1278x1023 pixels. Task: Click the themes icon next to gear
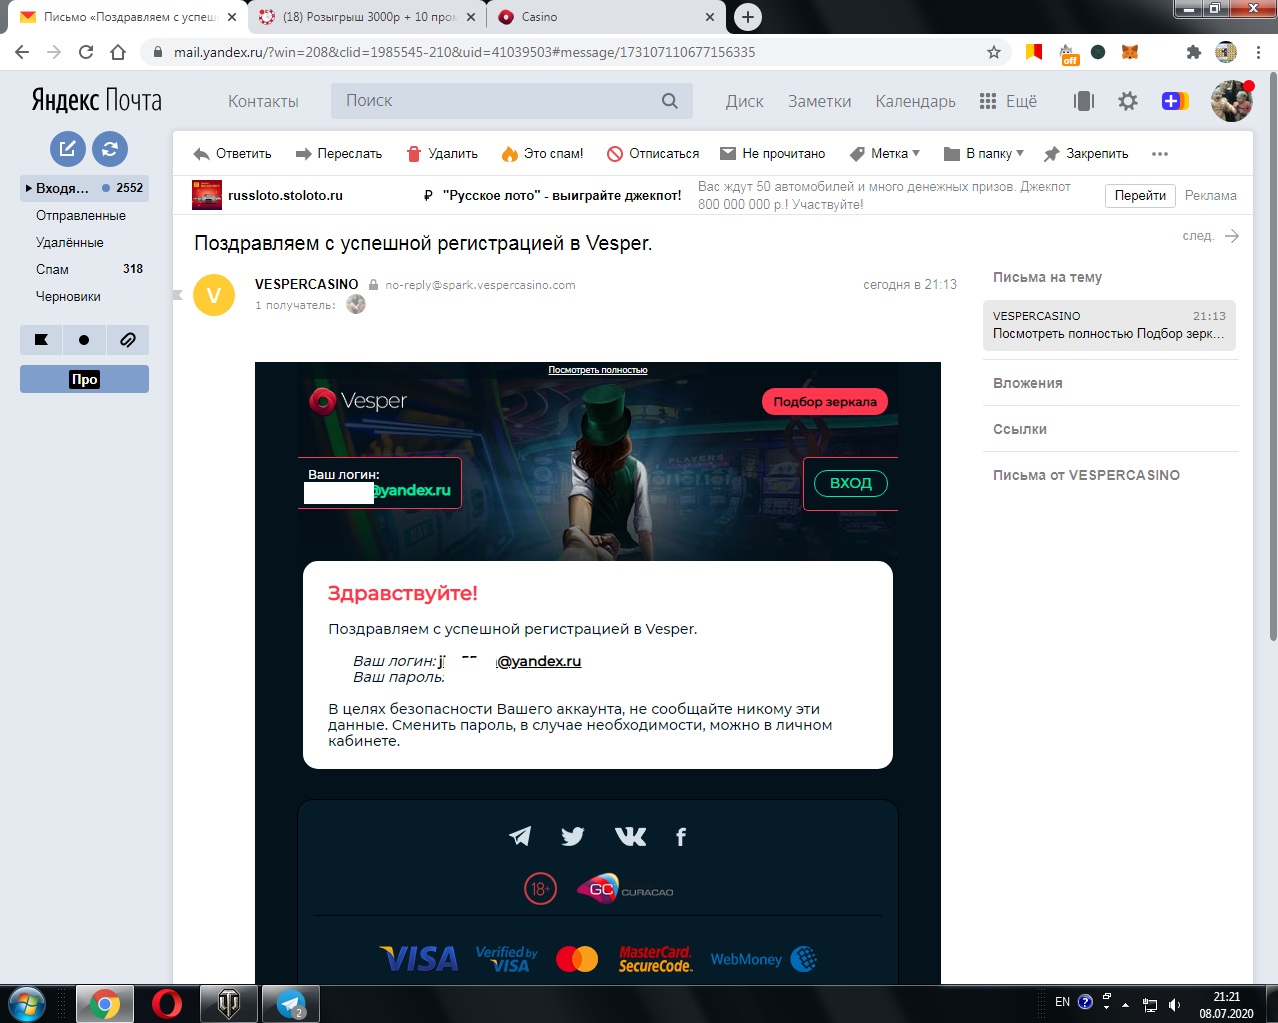(x=1084, y=101)
